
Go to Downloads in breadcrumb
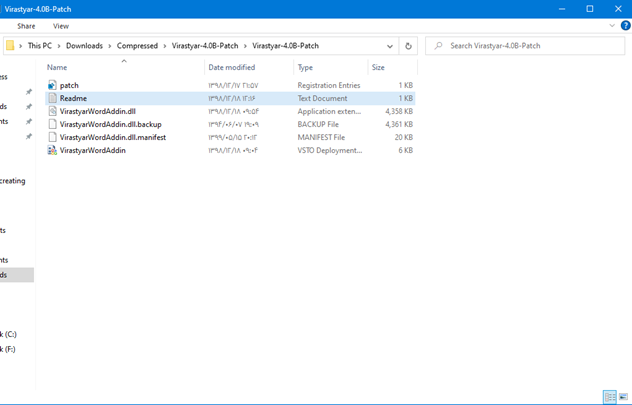point(84,46)
